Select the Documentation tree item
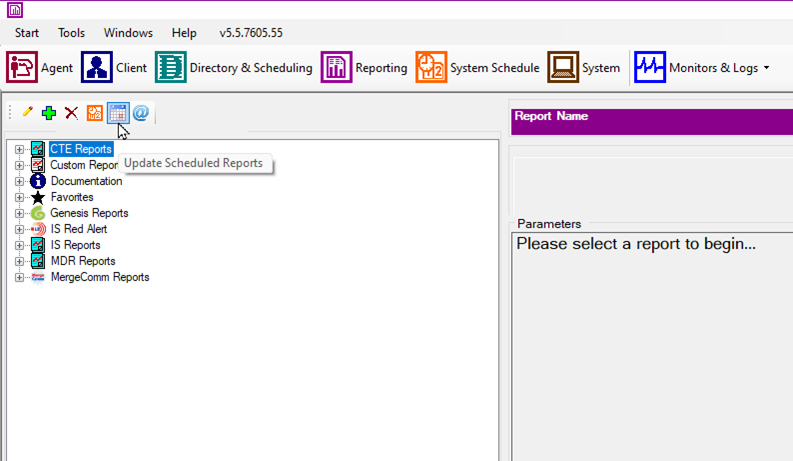 (86, 181)
